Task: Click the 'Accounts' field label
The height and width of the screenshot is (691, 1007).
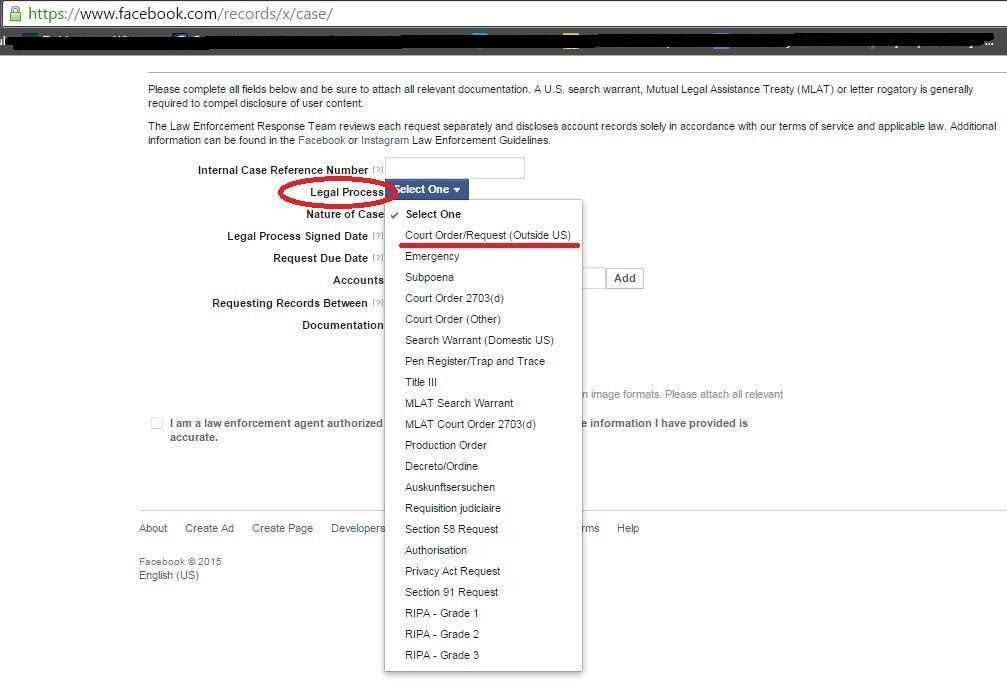Action: (358, 281)
